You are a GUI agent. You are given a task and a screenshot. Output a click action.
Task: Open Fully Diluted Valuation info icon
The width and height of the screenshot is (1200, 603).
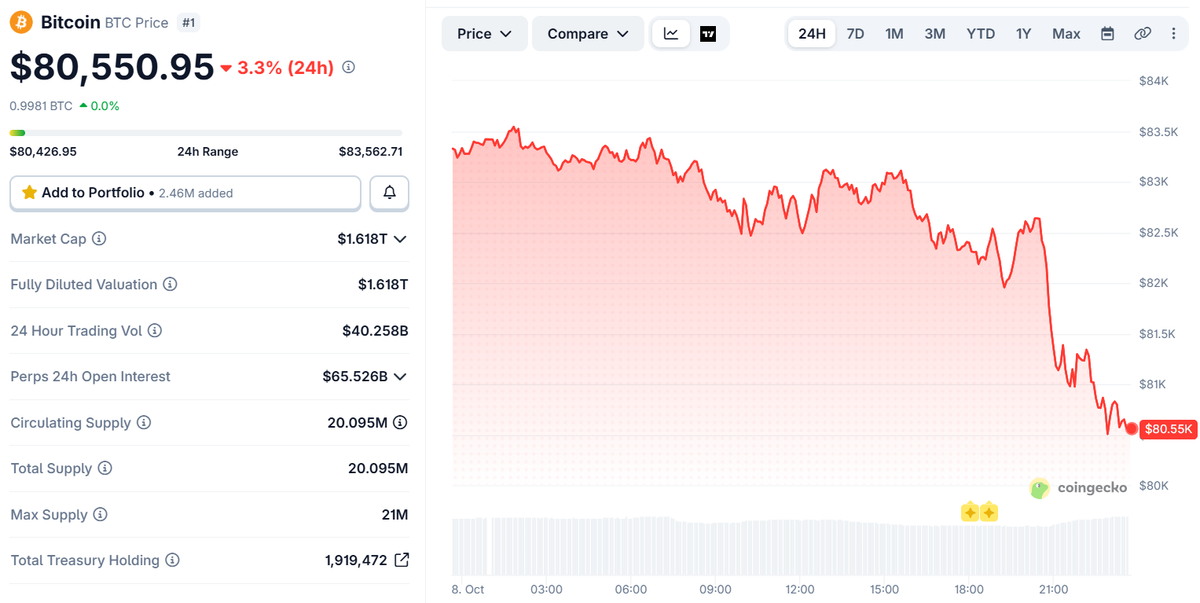click(x=170, y=285)
